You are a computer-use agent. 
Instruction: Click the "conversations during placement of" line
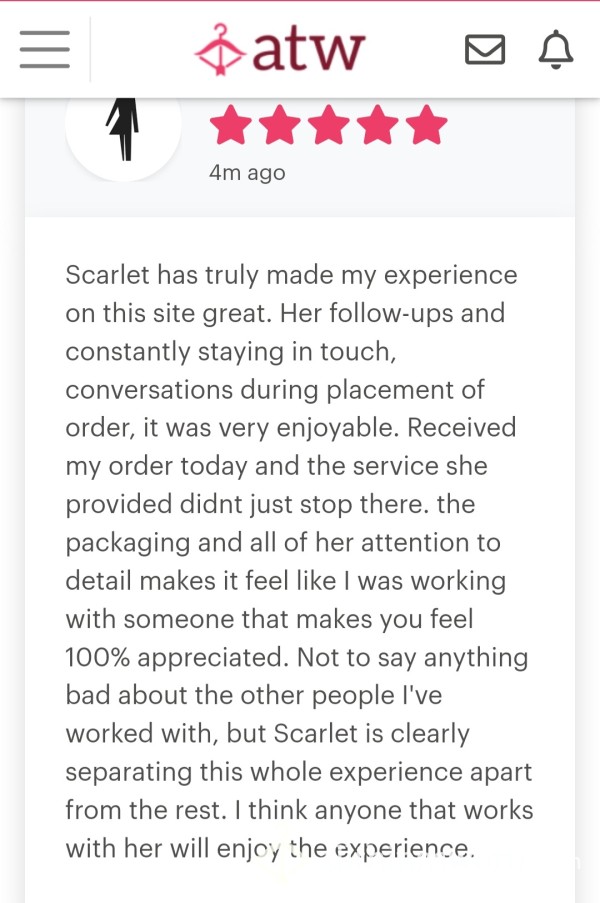275,390
